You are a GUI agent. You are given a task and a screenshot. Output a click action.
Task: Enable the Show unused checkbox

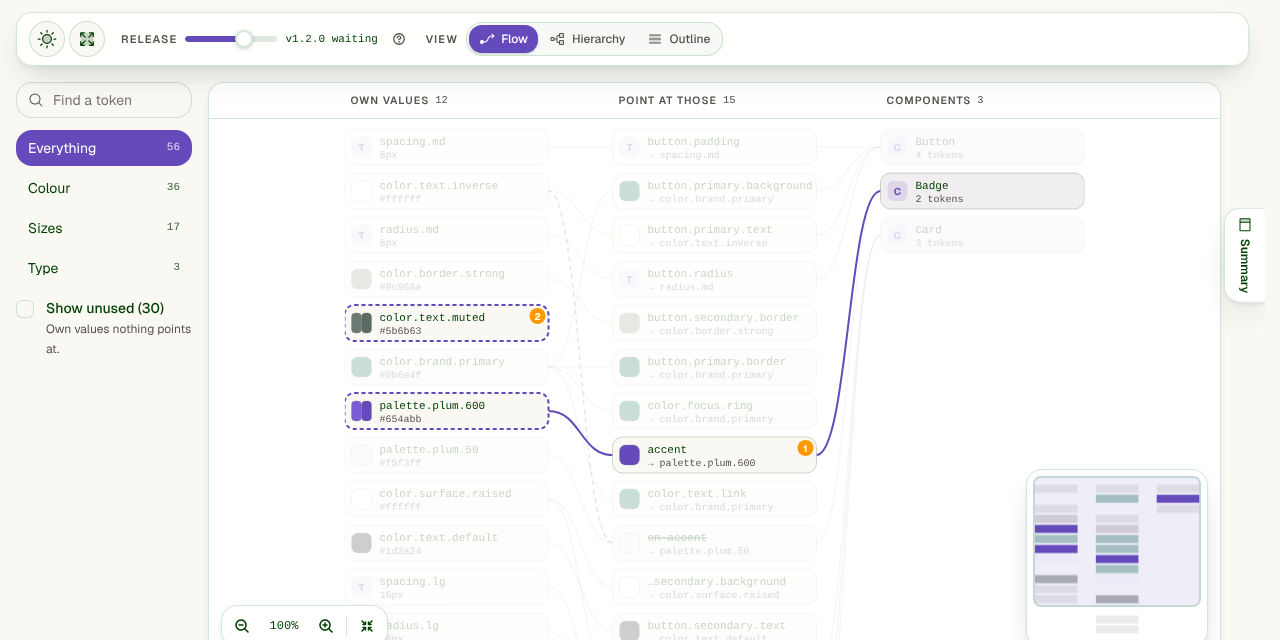point(25,309)
